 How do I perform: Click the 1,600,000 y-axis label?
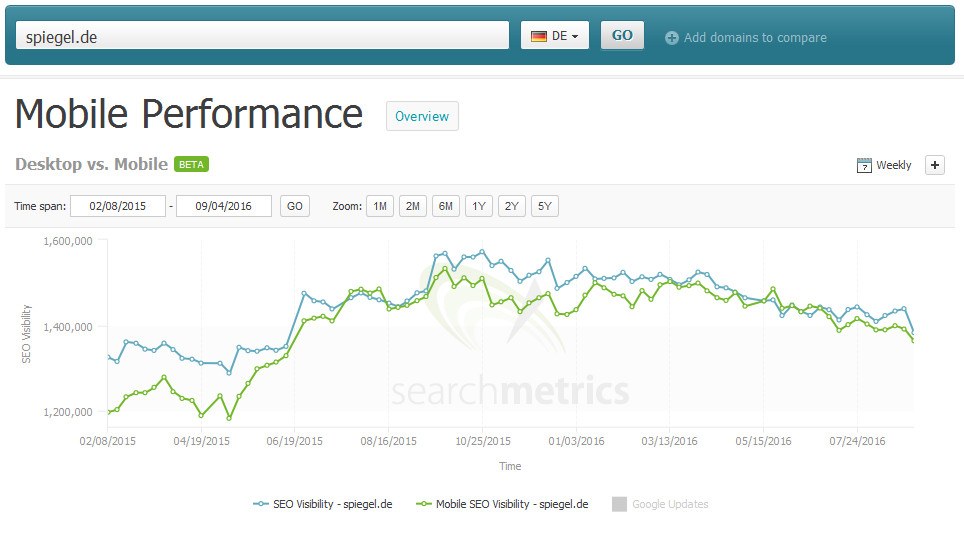click(68, 241)
